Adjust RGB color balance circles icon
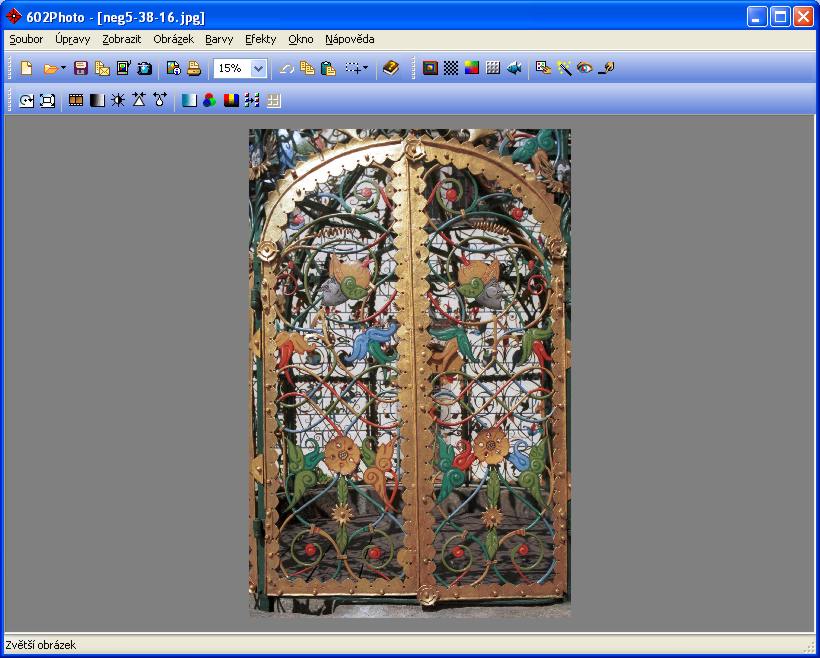 click(x=210, y=100)
